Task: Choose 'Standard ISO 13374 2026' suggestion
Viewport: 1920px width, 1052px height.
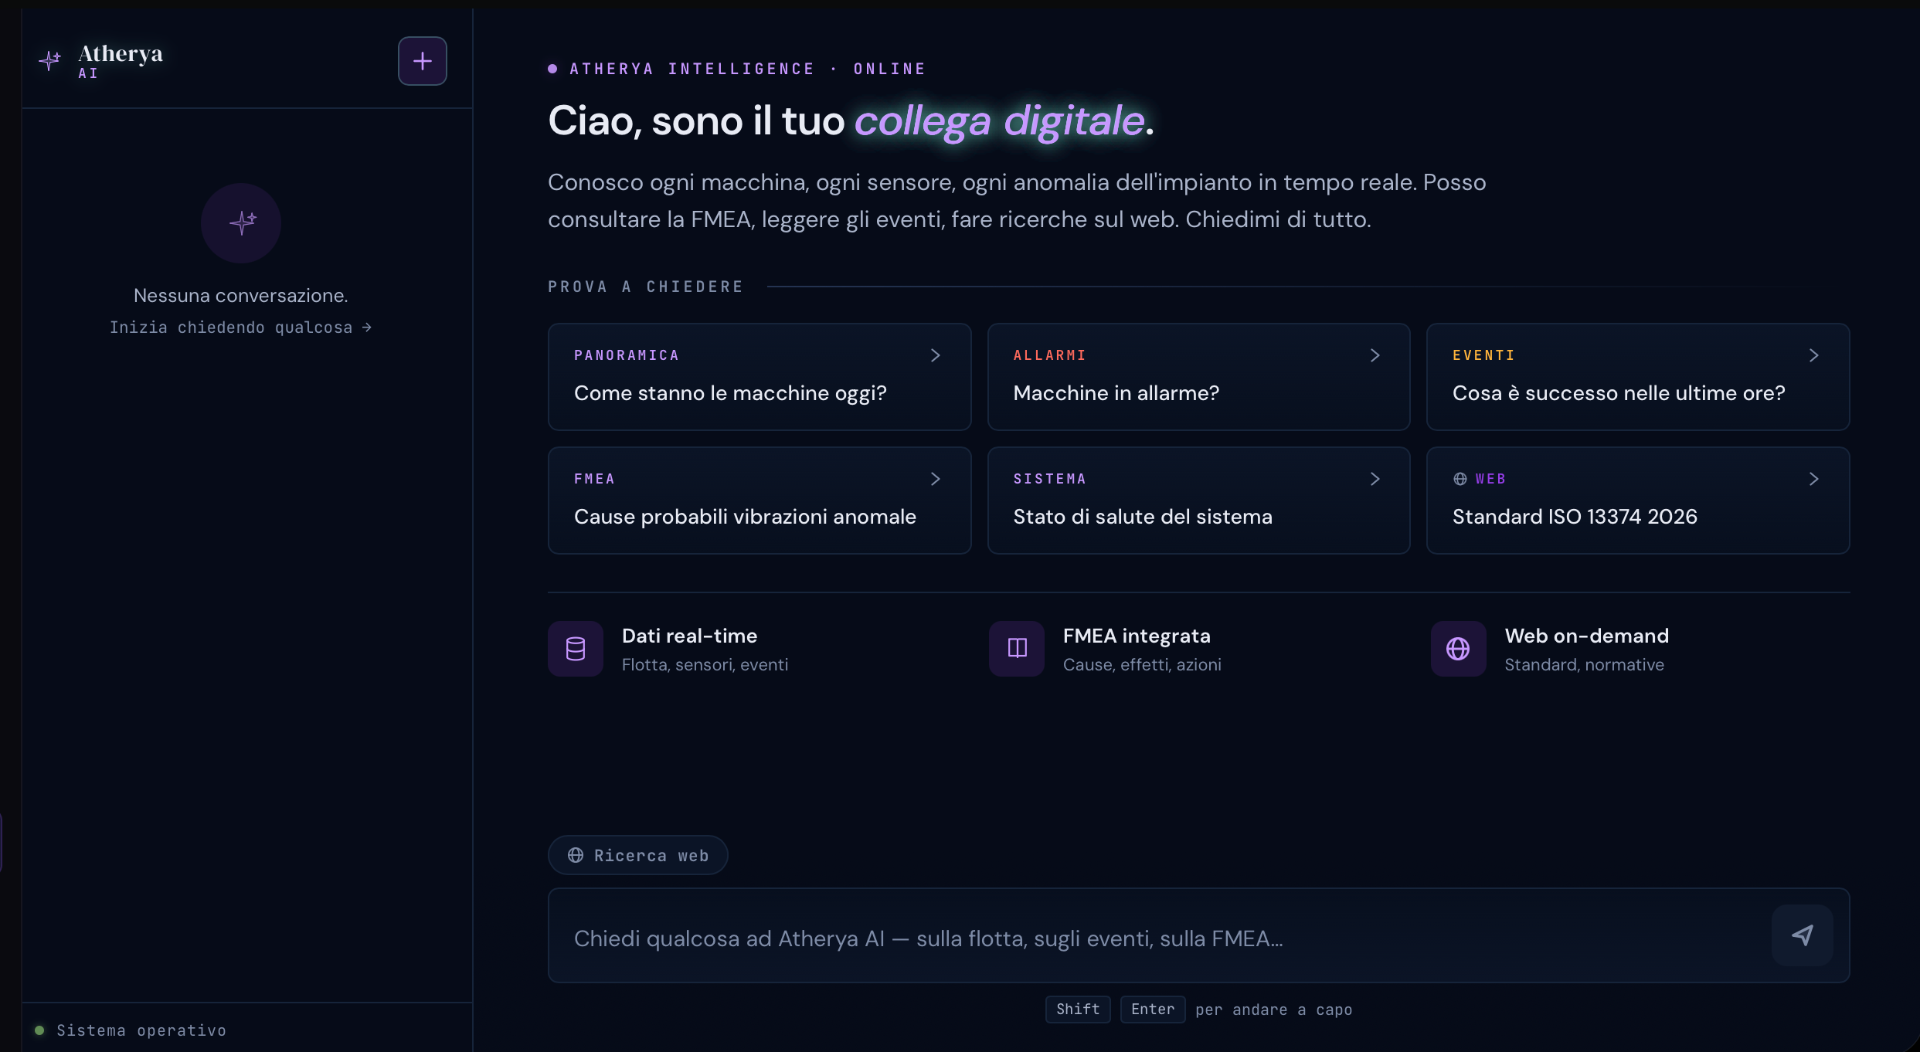Action: pyautogui.click(x=1638, y=500)
